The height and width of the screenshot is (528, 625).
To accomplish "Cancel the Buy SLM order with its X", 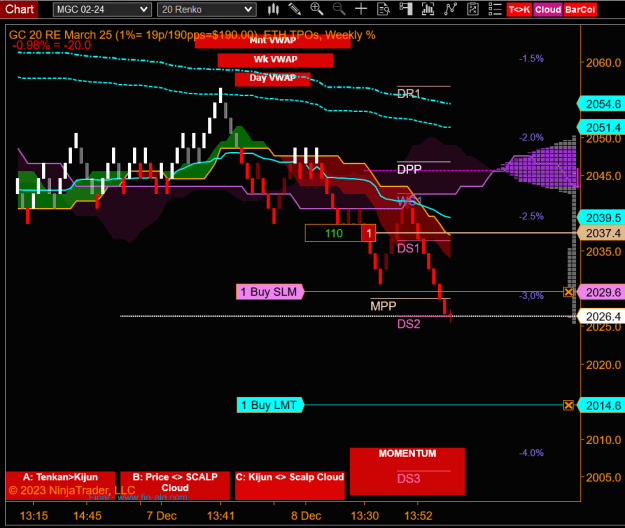I will pyautogui.click(x=568, y=292).
